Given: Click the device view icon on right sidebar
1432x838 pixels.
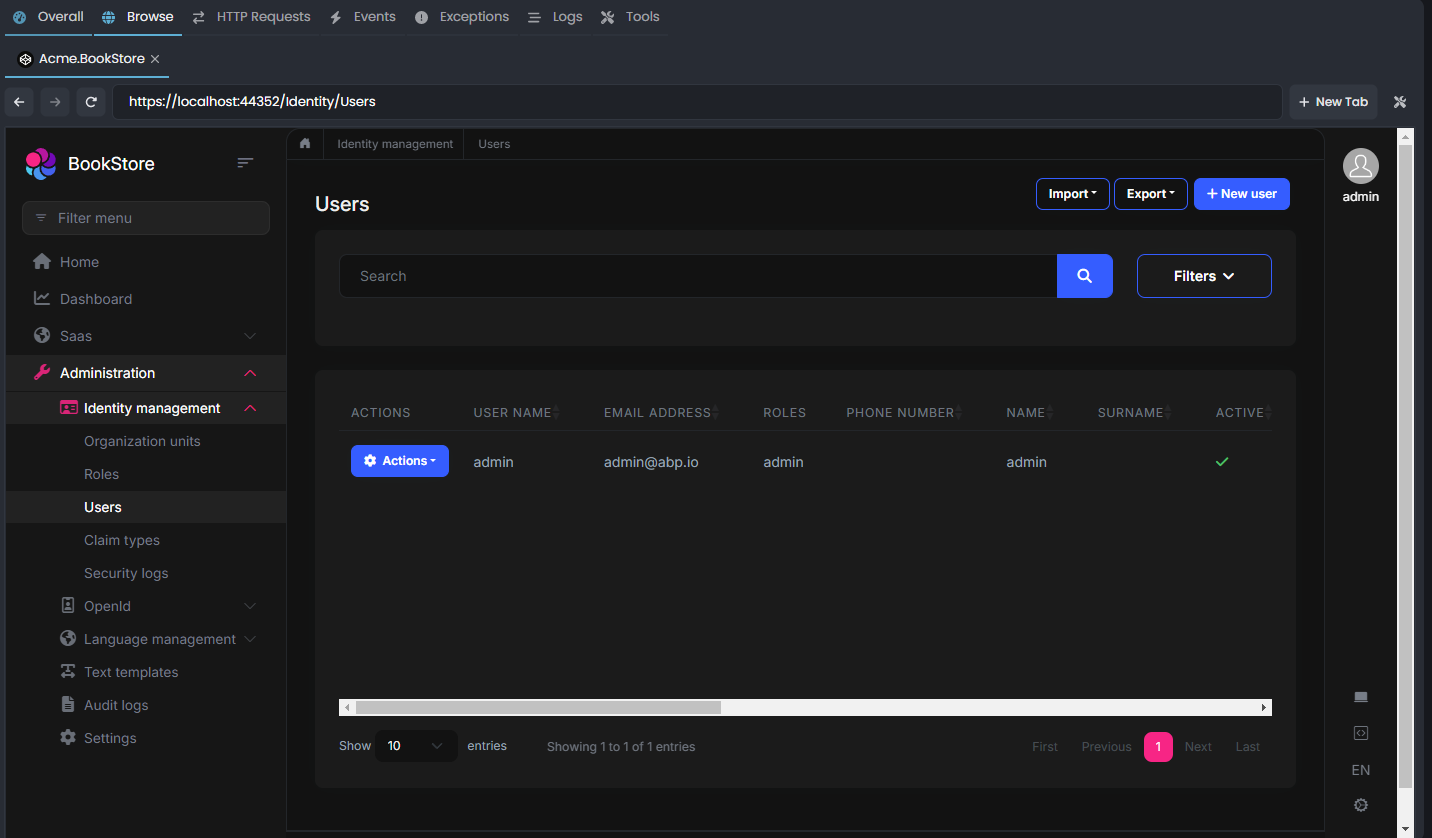Looking at the screenshot, I should (x=1360, y=697).
